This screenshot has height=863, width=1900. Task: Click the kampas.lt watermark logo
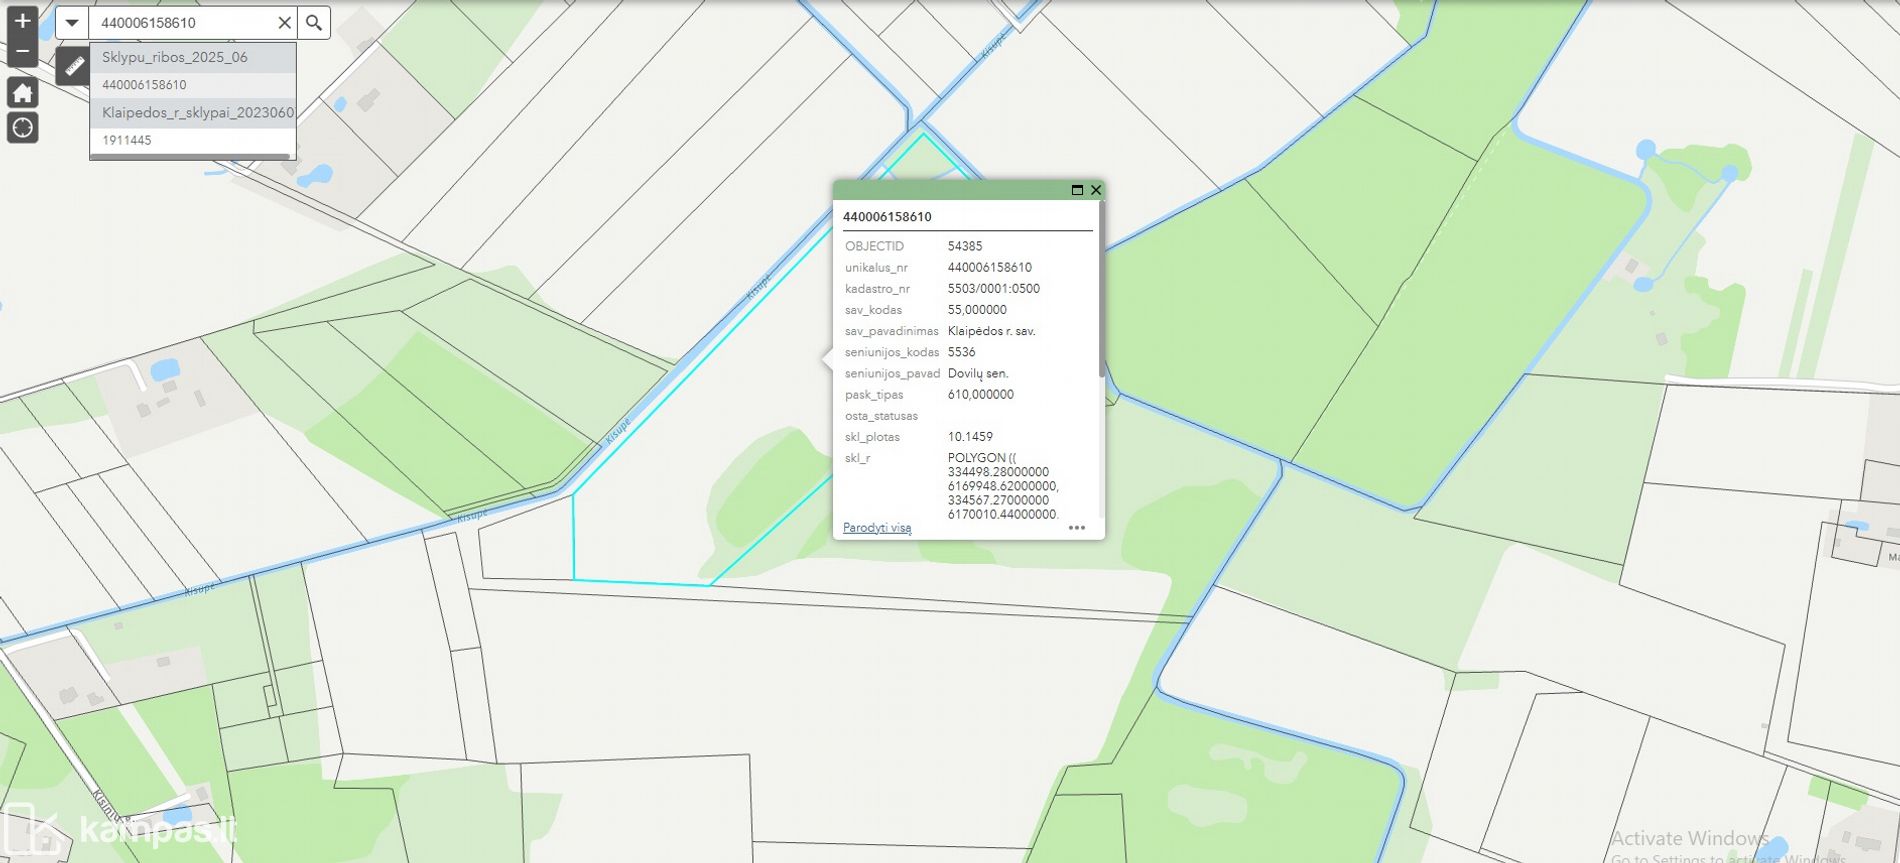pyautogui.click(x=120, y=828)
